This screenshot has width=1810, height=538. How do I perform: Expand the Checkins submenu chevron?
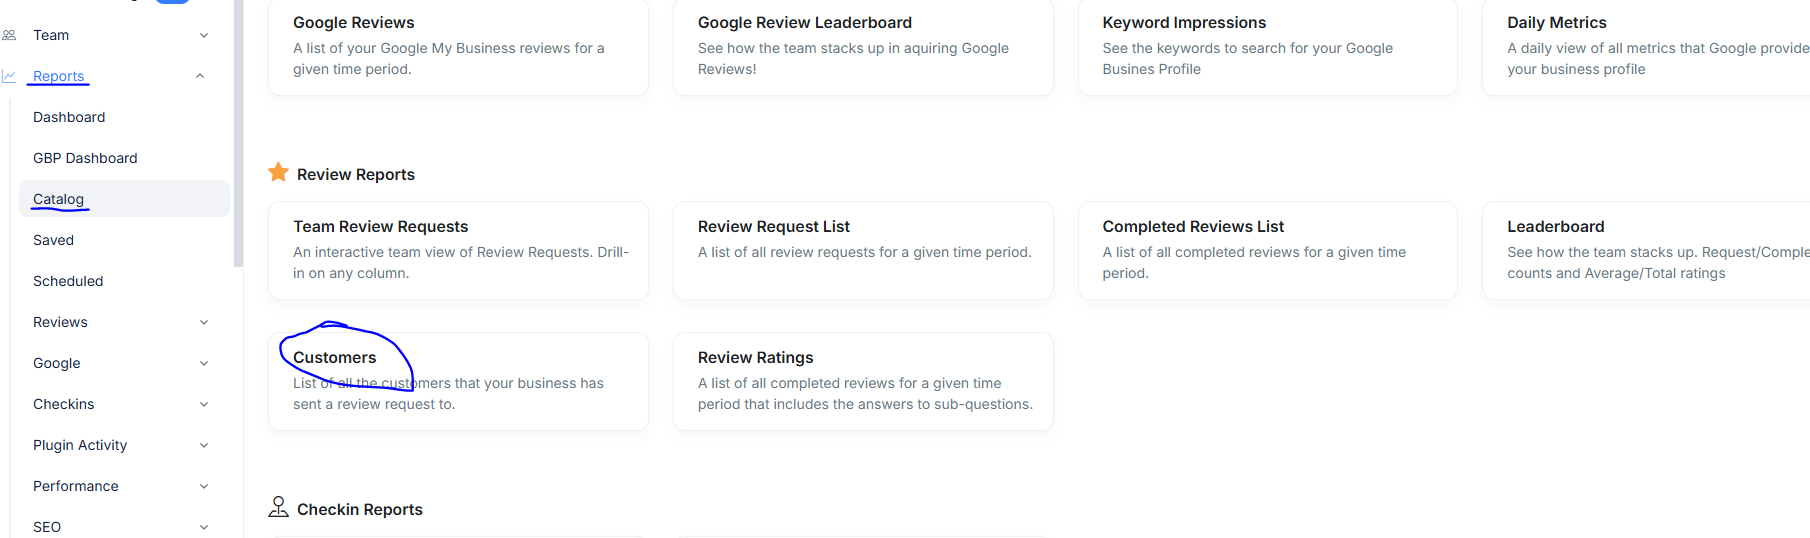tap(204, 404)
